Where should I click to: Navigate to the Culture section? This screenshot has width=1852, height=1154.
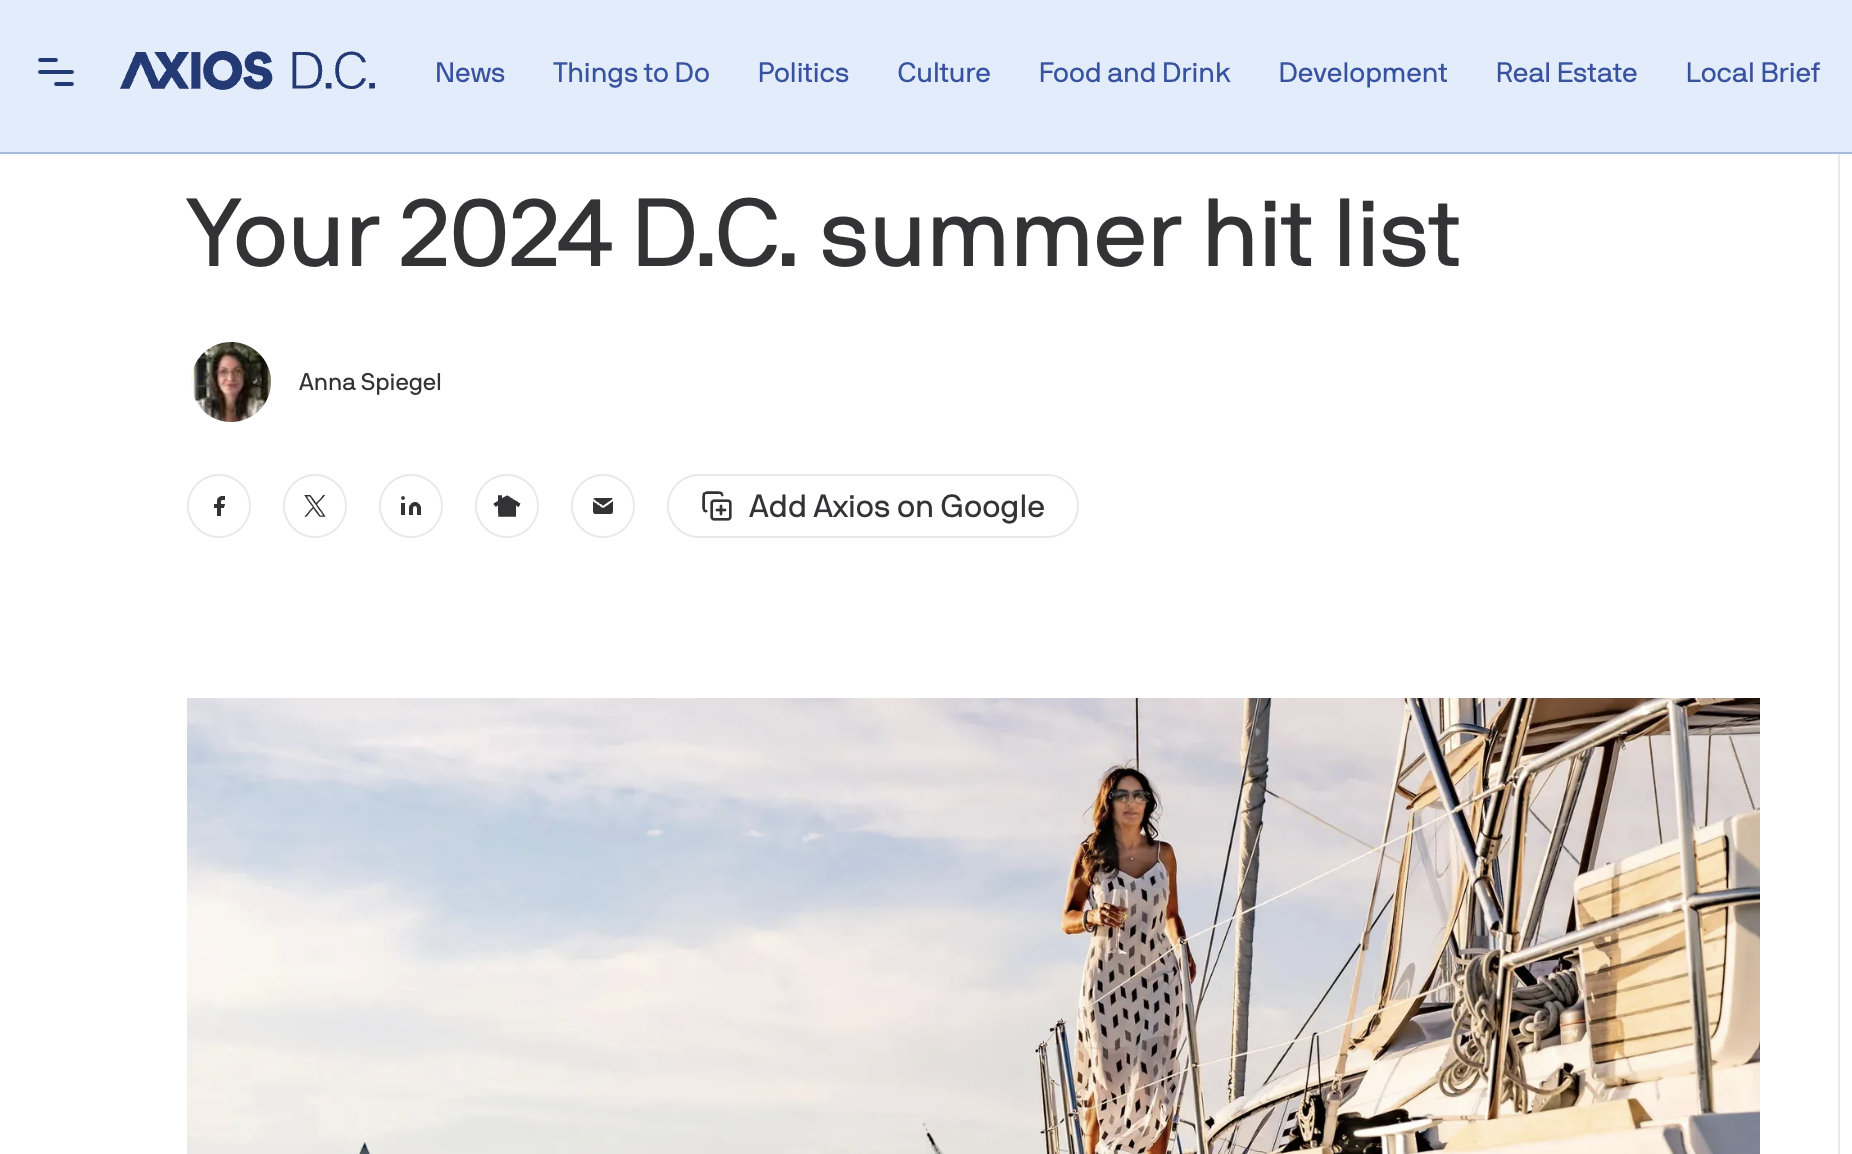click(x=943, y=73)
